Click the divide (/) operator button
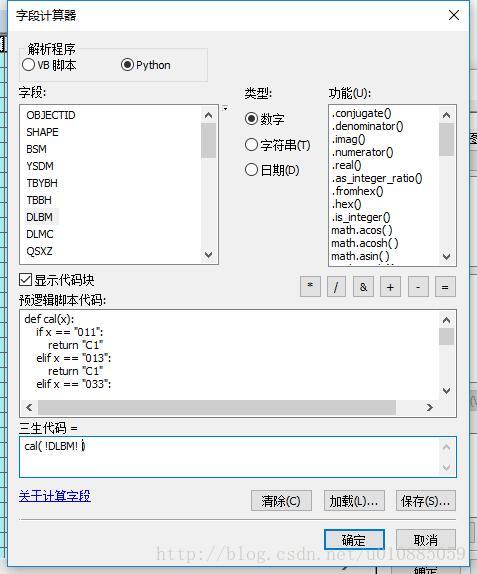477x574 pixels. (x=336, y=286)
